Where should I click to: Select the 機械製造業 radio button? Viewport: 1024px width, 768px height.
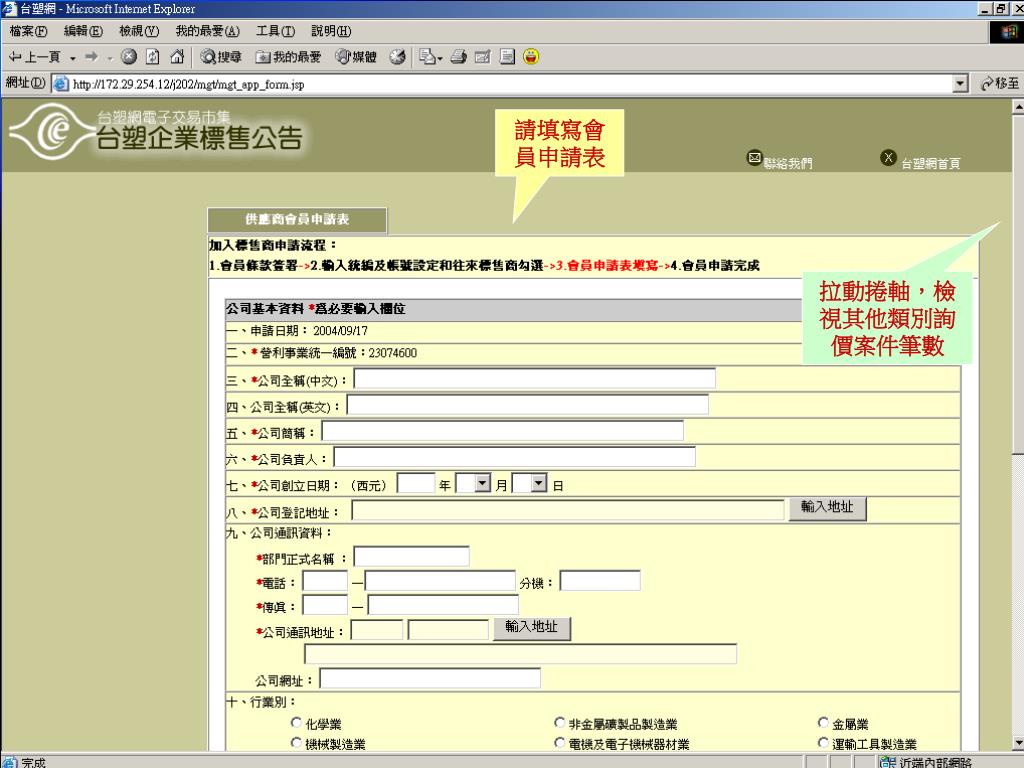coord(296,743)
